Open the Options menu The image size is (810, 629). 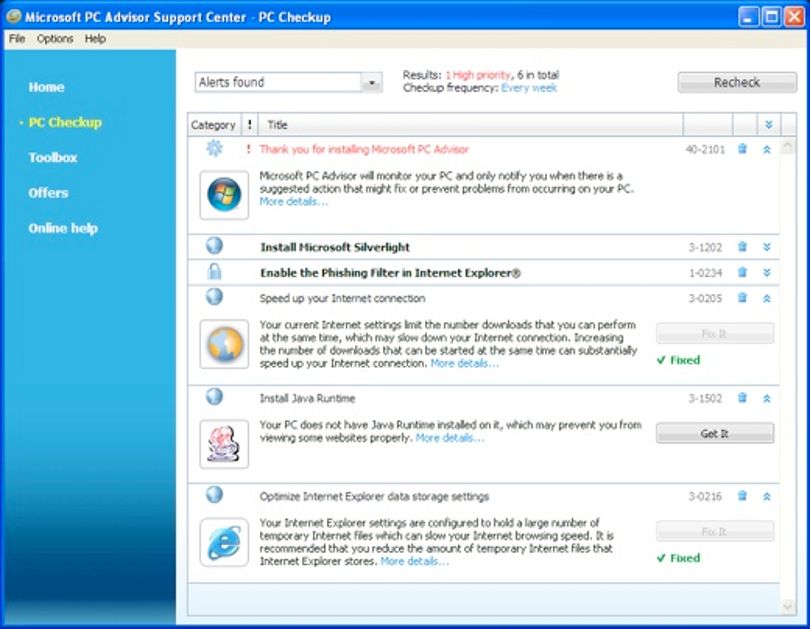(55, 39)
